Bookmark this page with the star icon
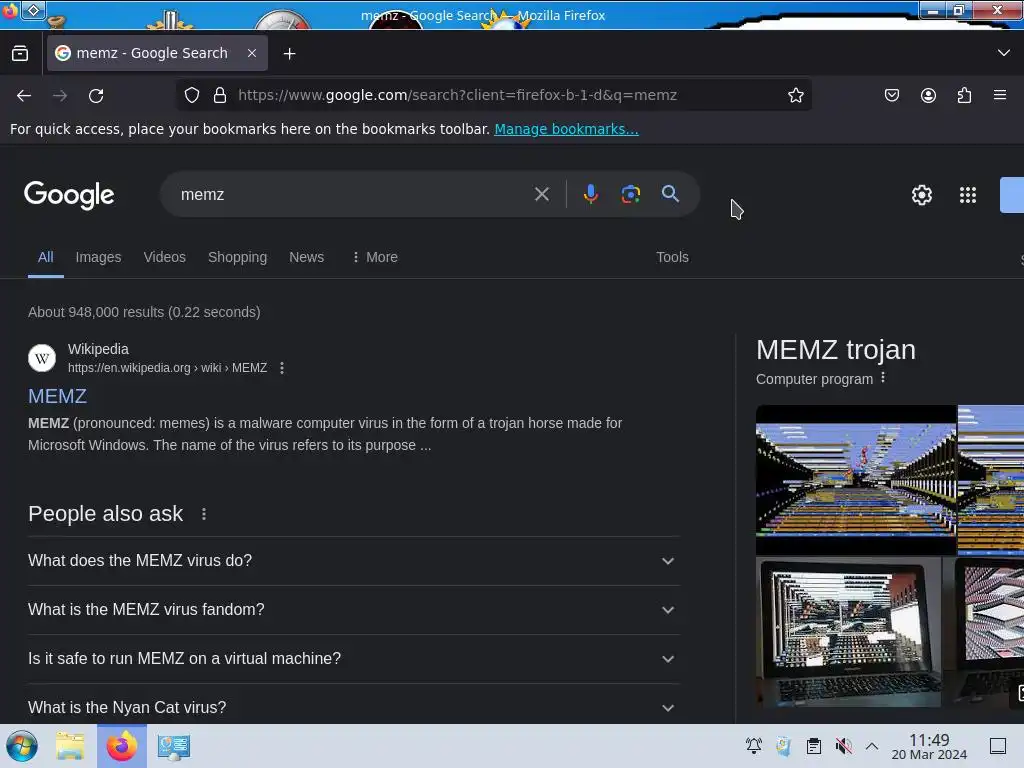Screen dimensions: 1024x768 pos(795,95)
